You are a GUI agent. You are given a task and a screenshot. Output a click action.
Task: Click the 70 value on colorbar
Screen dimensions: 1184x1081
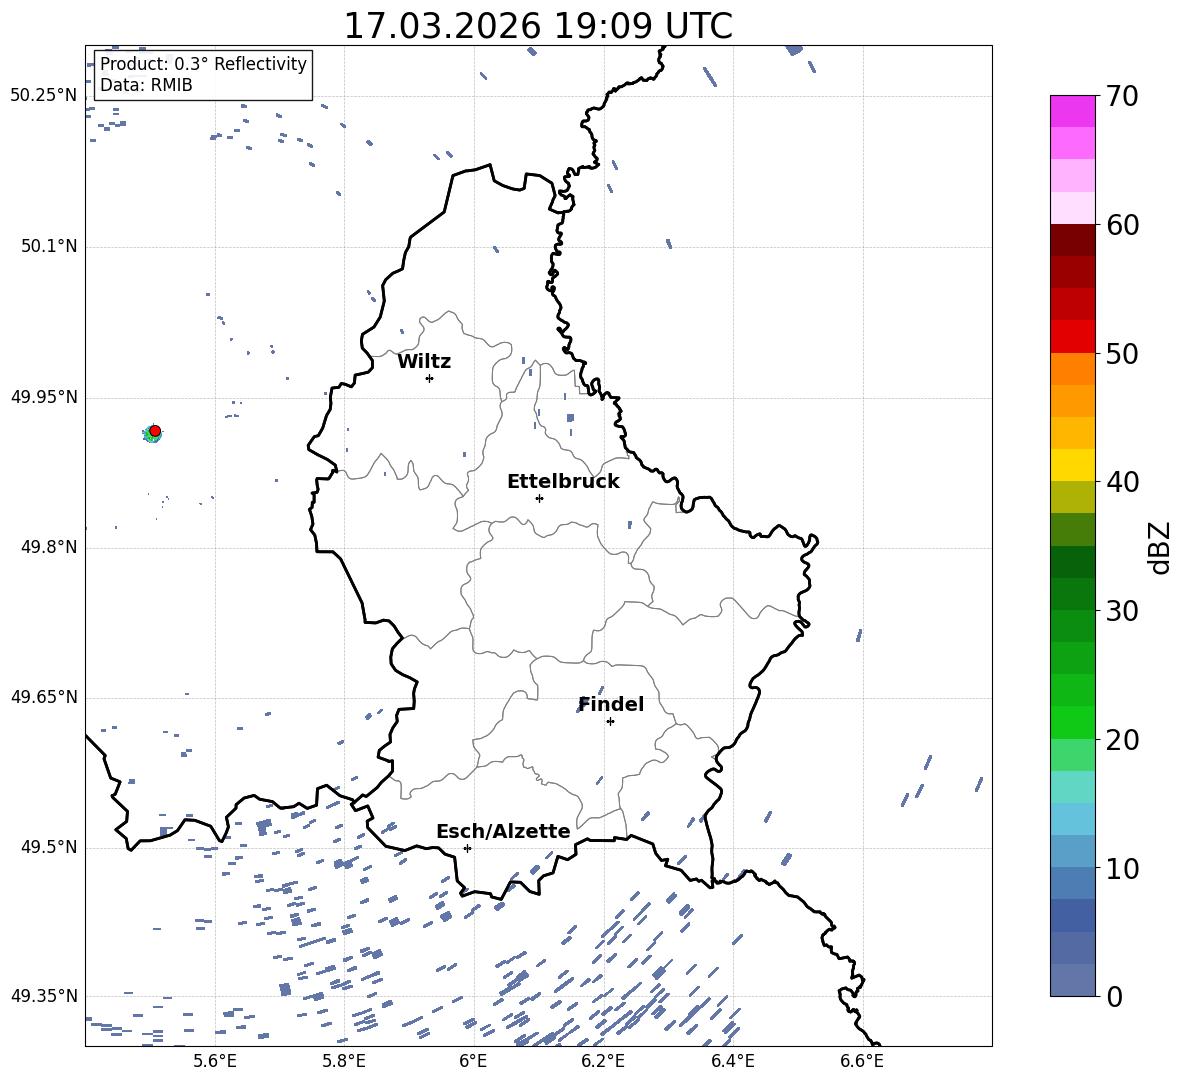click(1122, 96)
